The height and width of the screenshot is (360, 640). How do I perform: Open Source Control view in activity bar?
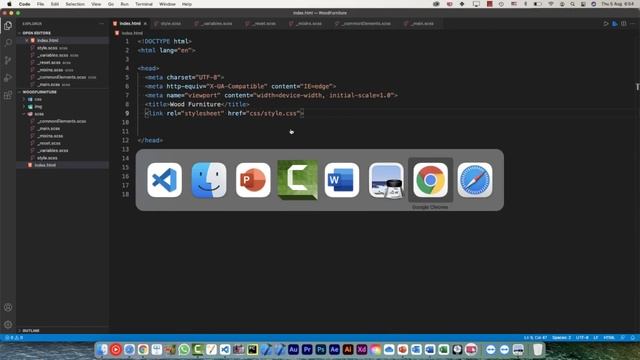click(8, 60)
